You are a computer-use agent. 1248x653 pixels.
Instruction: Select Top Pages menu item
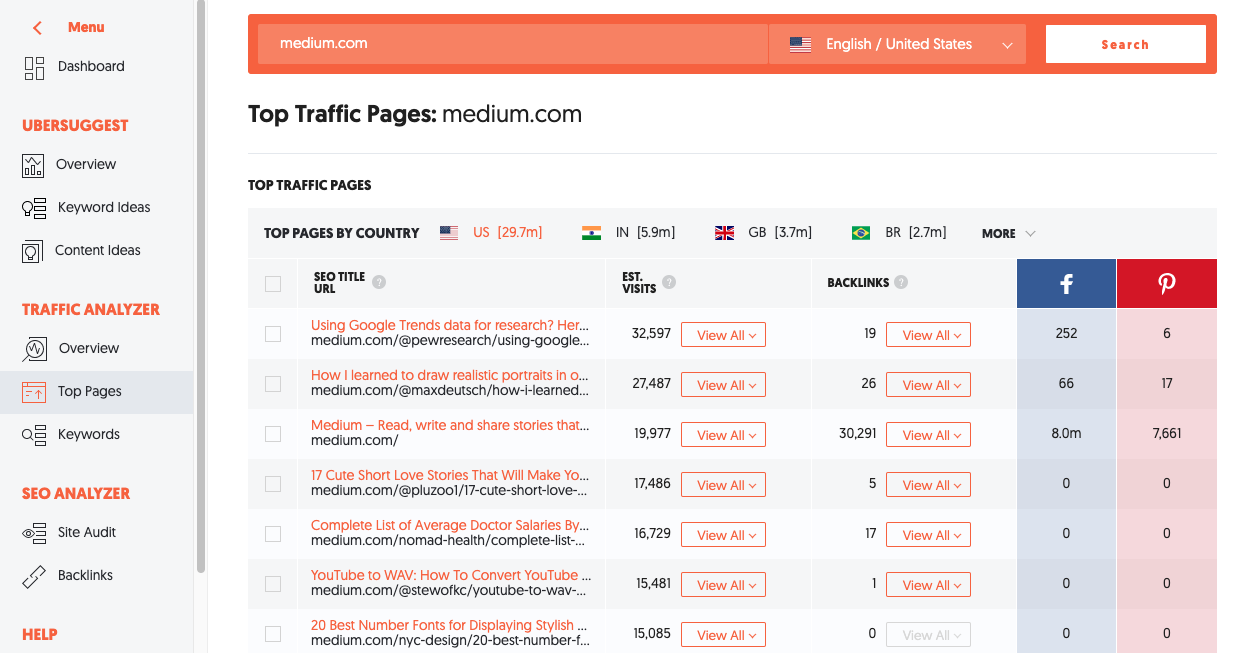tap(96, 392)
